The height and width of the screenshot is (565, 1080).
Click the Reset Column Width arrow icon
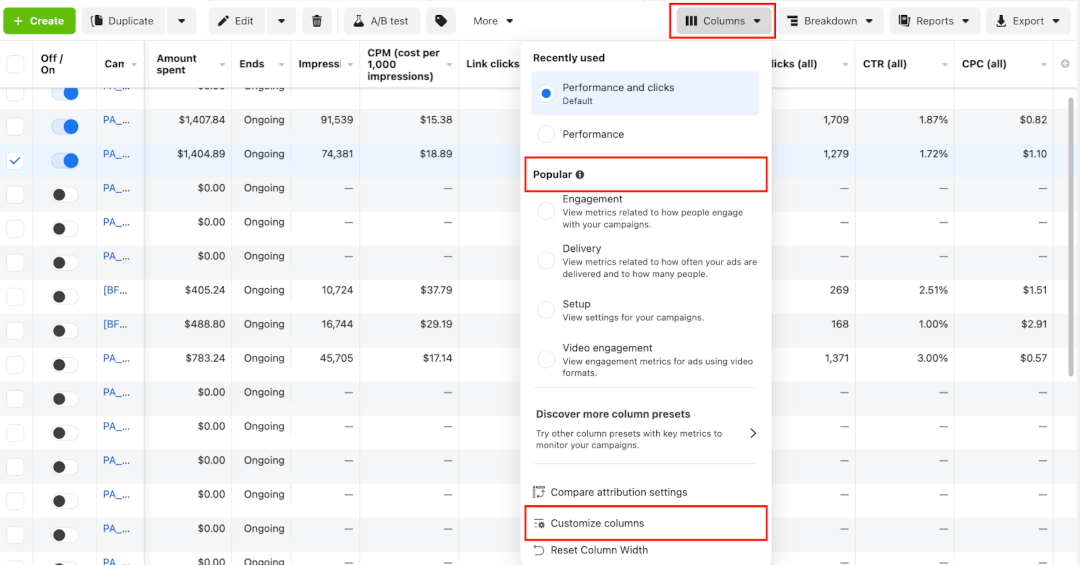coord(539,550)
